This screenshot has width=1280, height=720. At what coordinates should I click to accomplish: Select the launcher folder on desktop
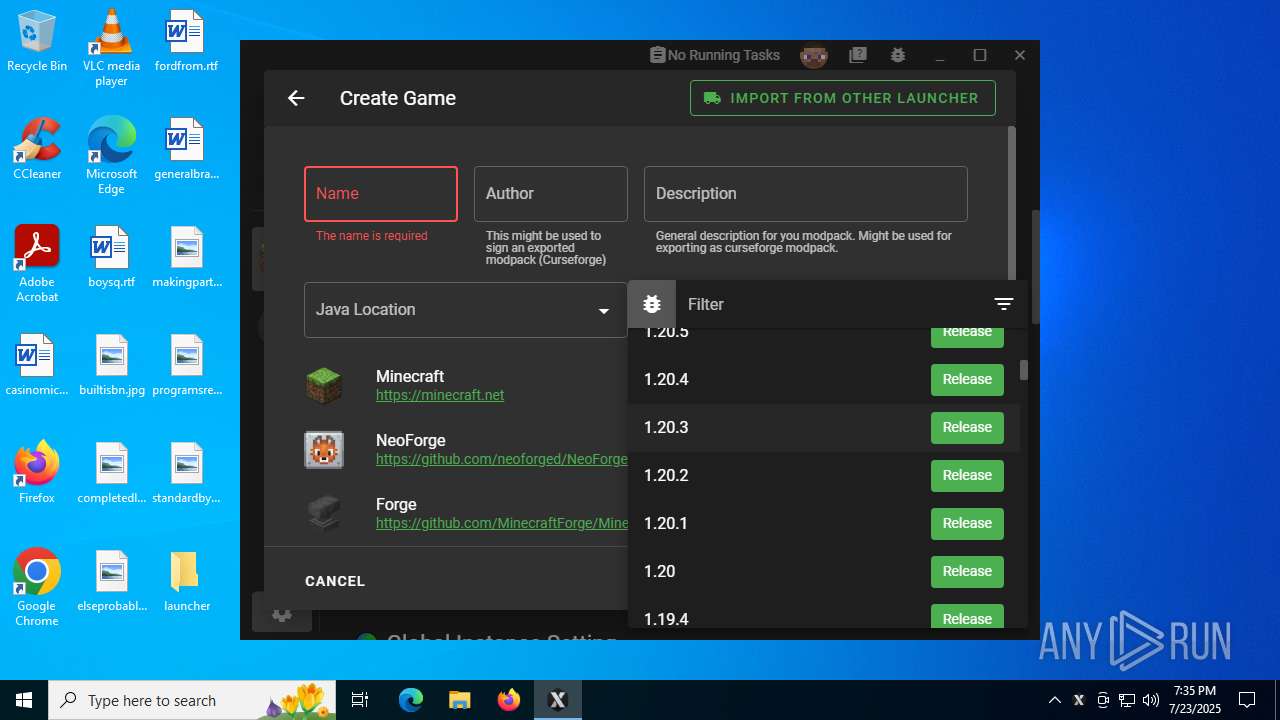pyautogui.click(x=187, y=580)
